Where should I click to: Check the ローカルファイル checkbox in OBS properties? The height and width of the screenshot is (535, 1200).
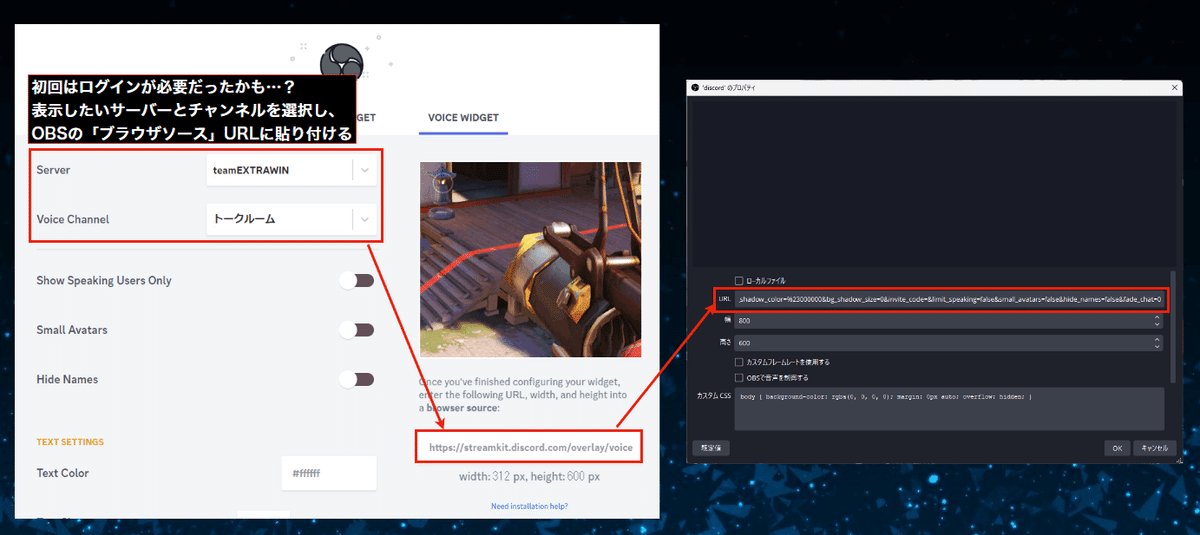pos(738,281)
